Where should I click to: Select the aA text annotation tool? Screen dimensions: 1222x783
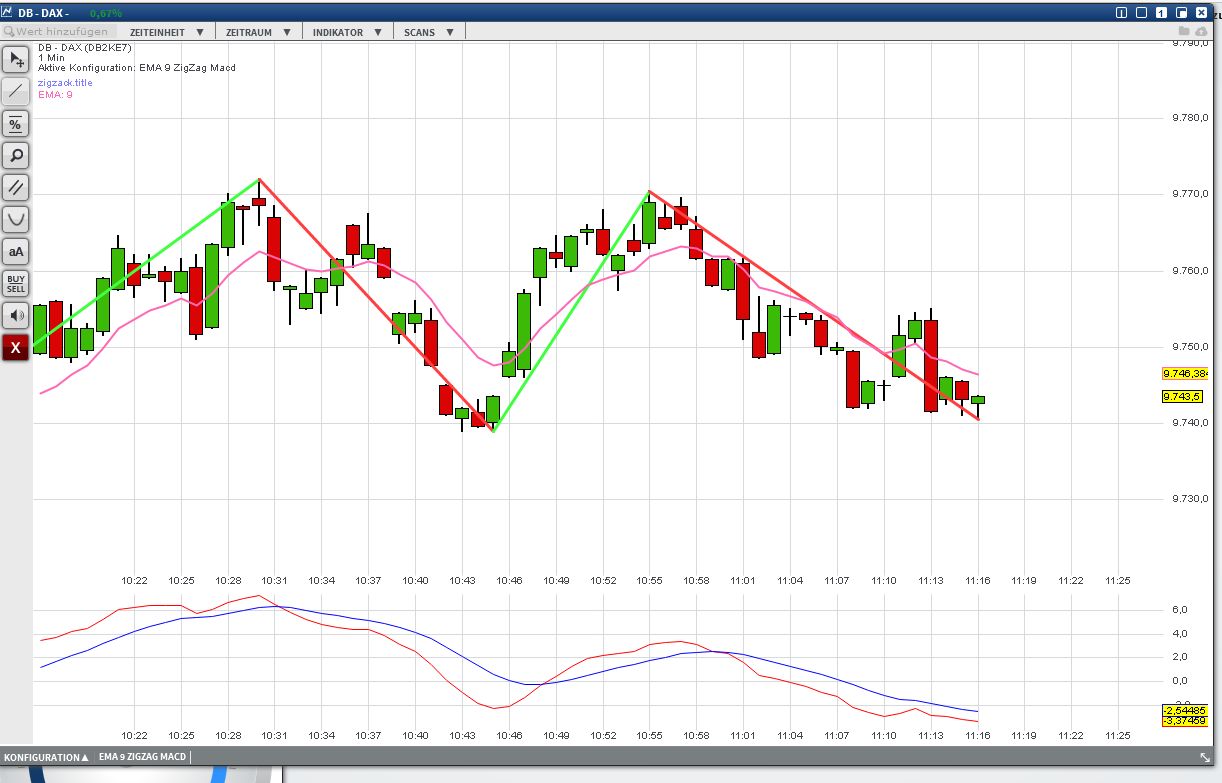(x=16, y=252)
